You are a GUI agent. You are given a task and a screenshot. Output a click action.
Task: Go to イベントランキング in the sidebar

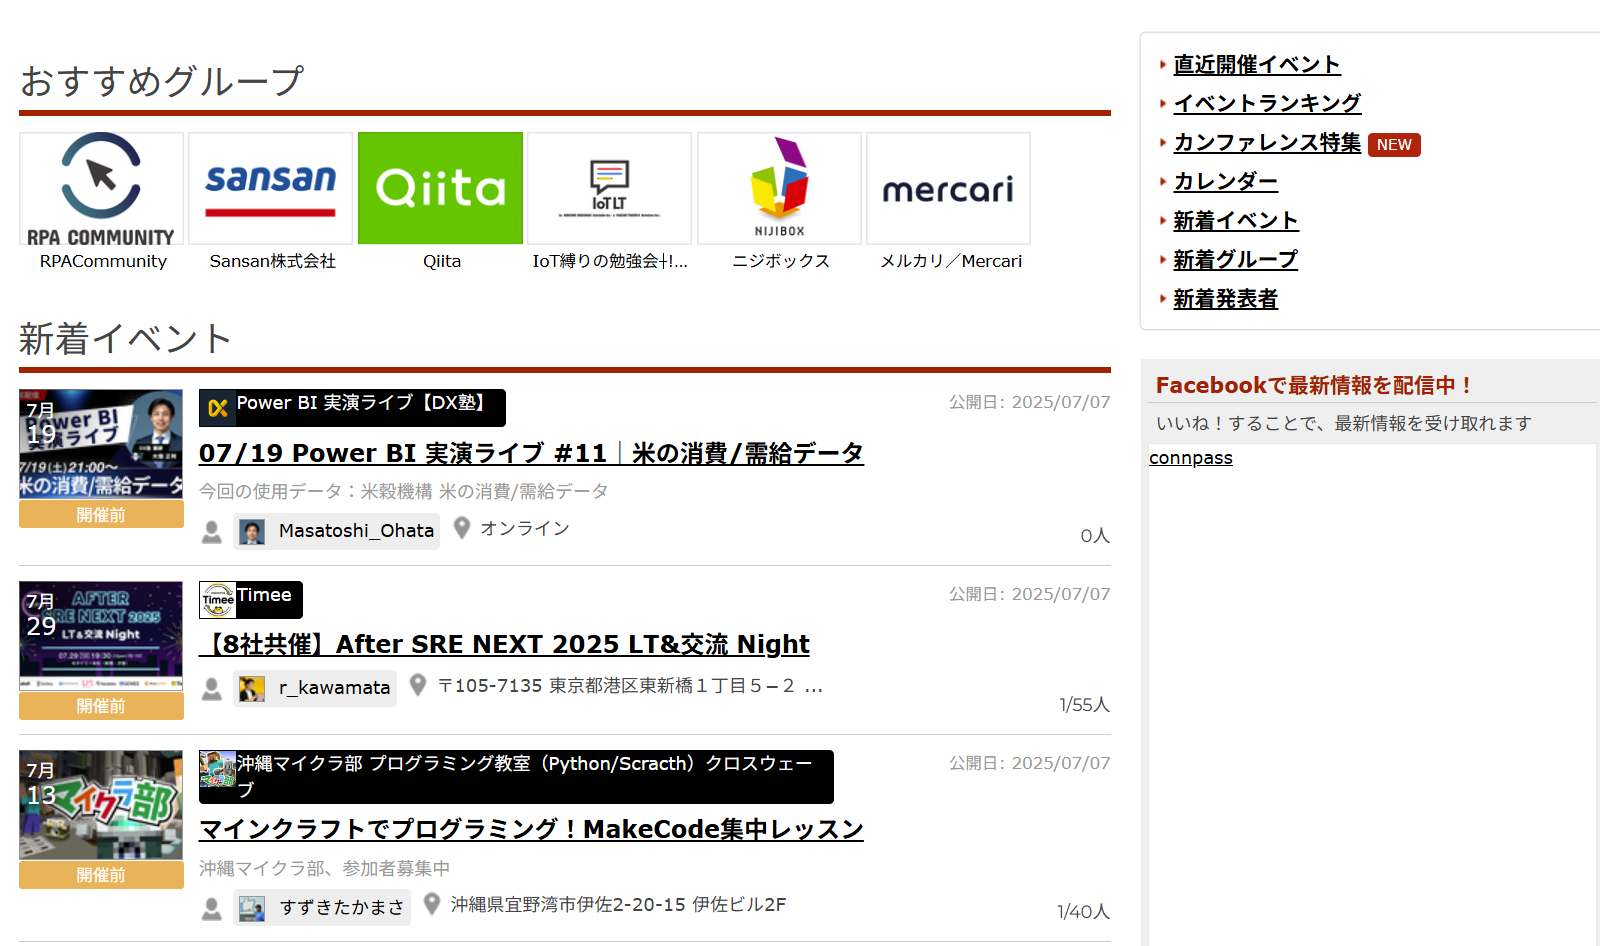1266,104
